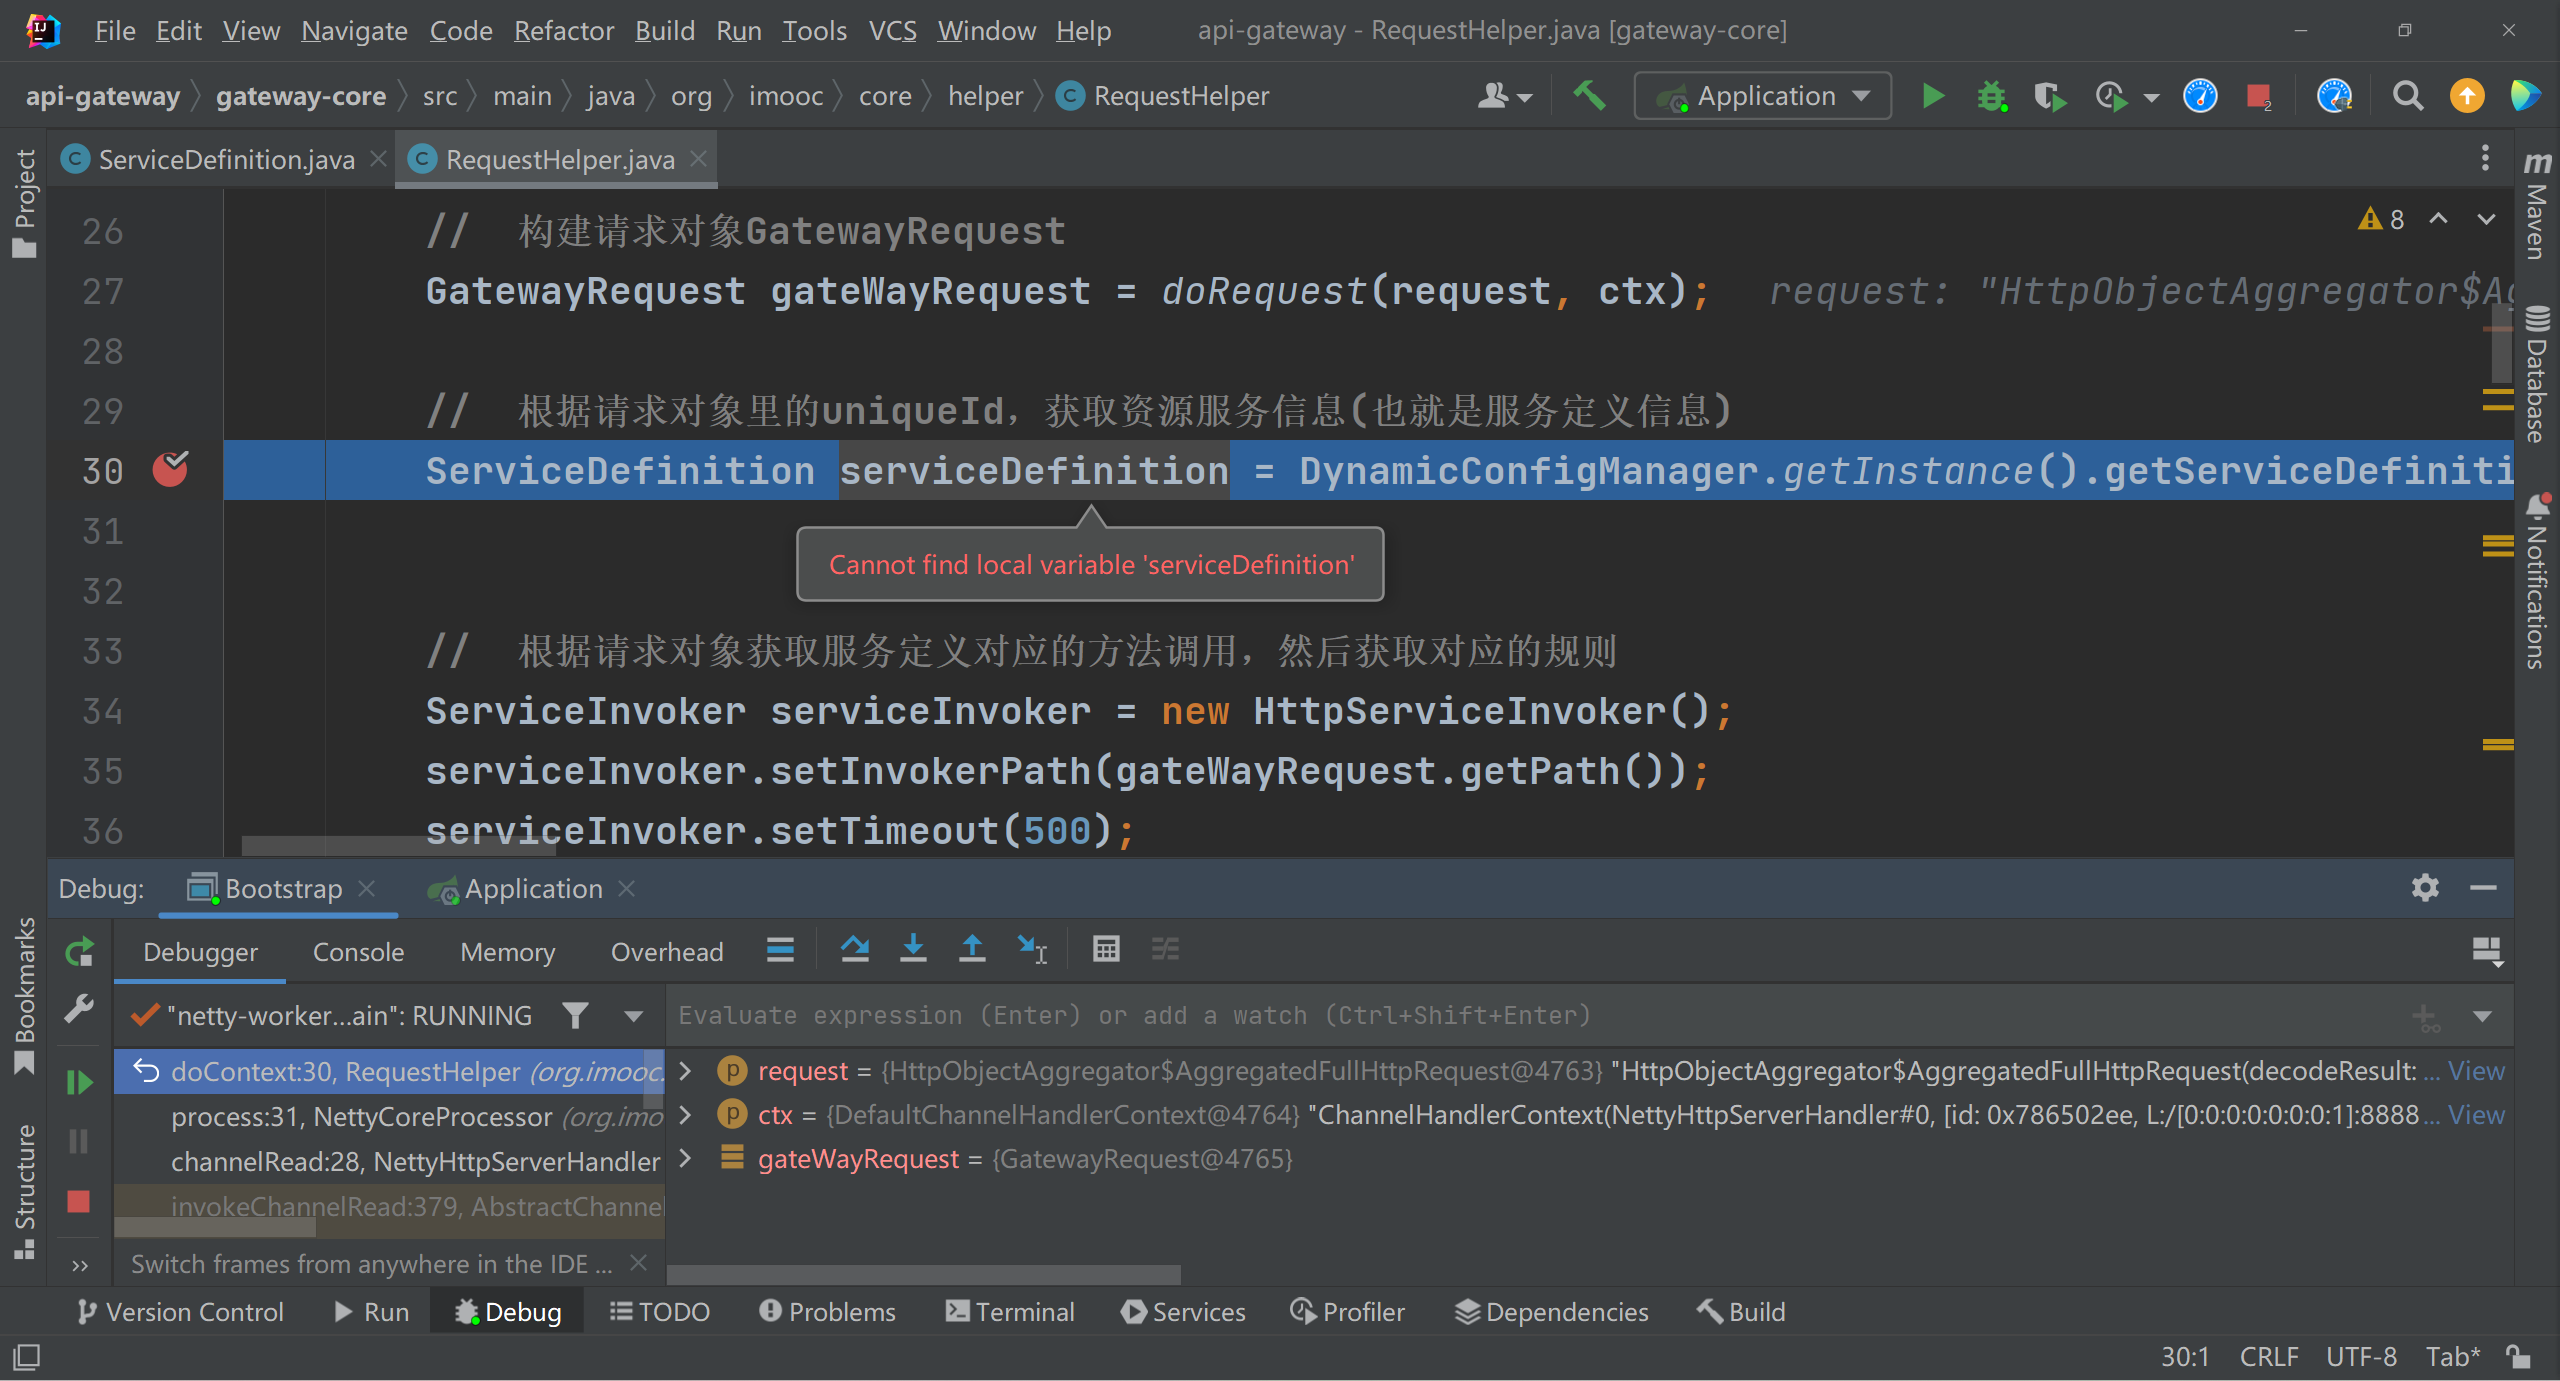Close the RequestHelper.java tab
2560x1381 pixels.
coord(699,159)
